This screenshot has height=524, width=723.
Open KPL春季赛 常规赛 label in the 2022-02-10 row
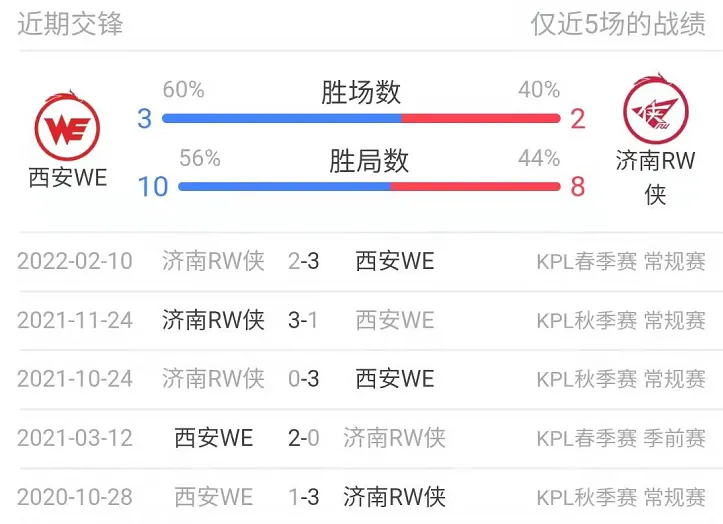pyautogui.click(x=621, y=261)
